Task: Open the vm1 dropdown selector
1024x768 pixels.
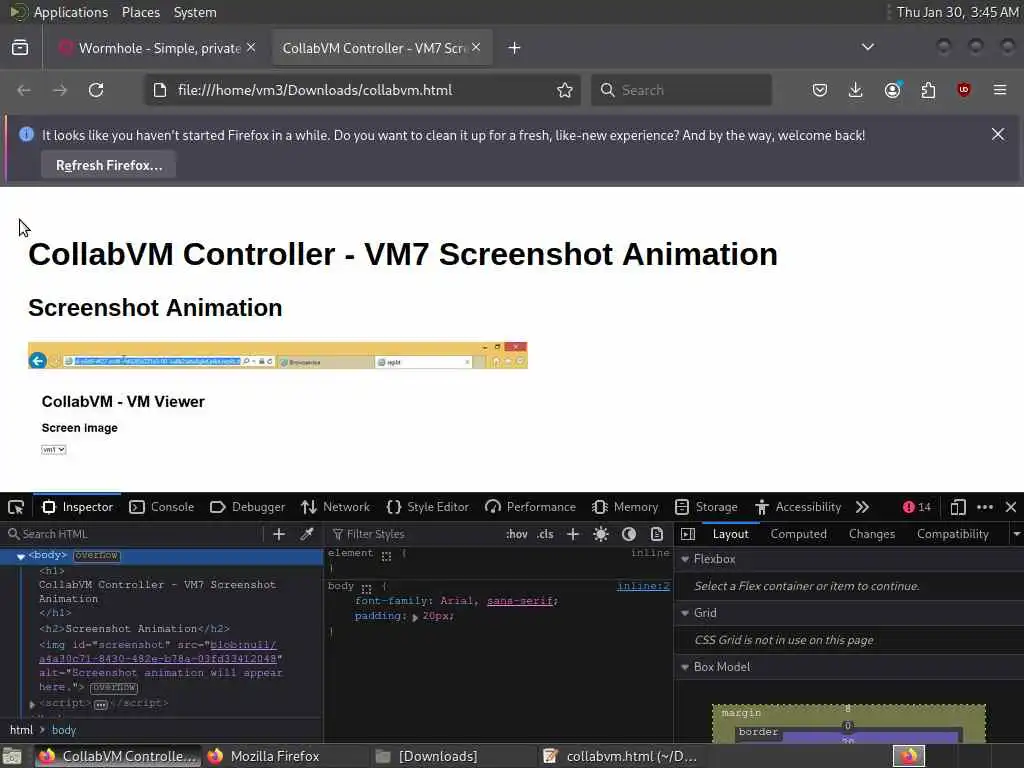Action: [54, 449]
